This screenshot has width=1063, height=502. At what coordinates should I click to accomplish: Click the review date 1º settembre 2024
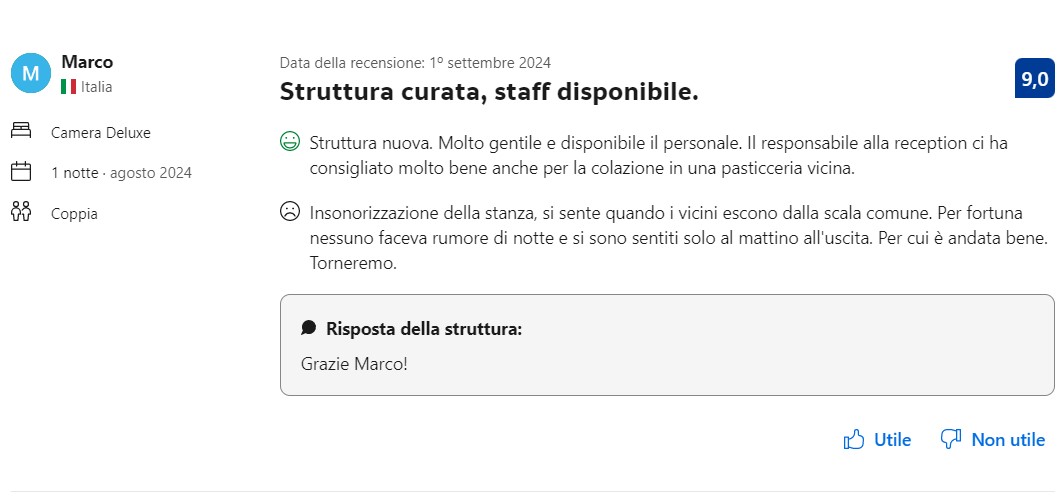(415, 62)
